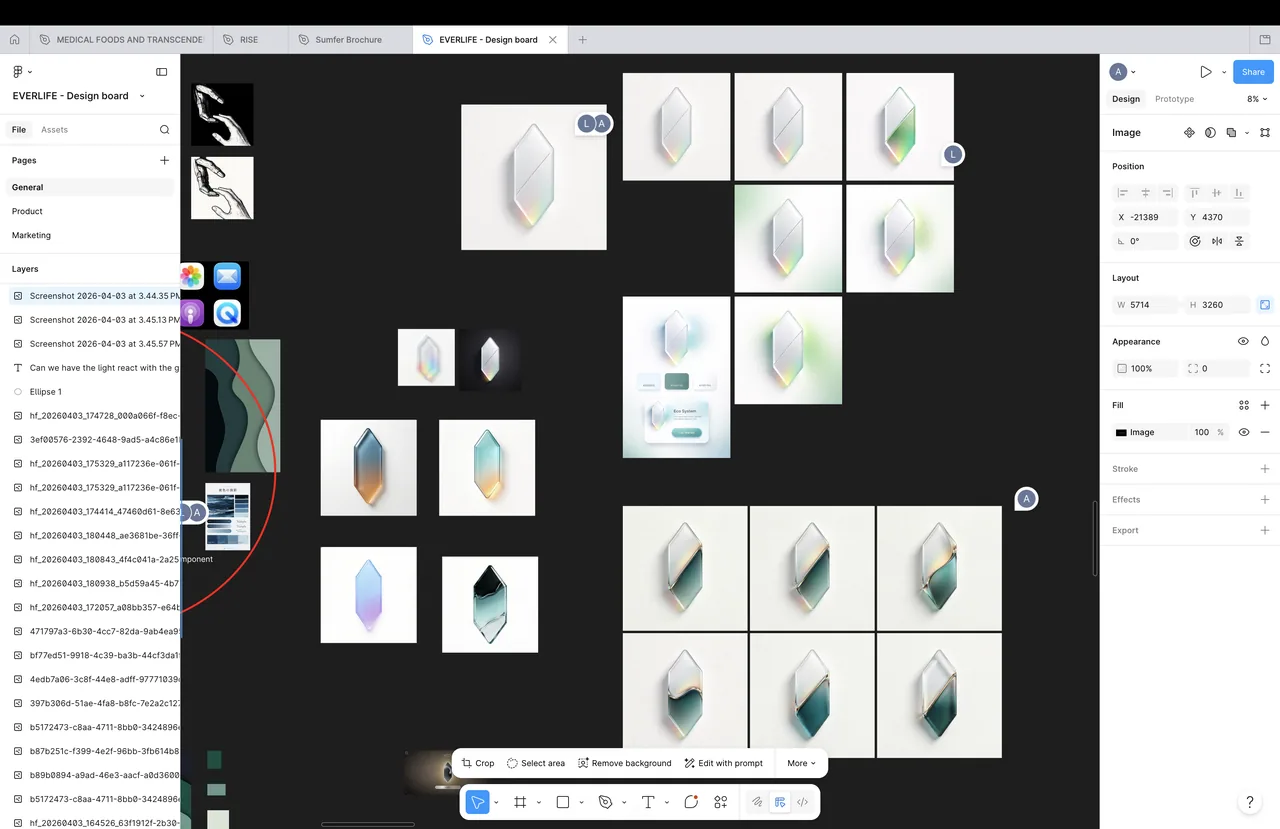Screen dimensions: 1280x829
Task: Expand the Figma main menu logo dropdown
Action: [x=21, y=72]
